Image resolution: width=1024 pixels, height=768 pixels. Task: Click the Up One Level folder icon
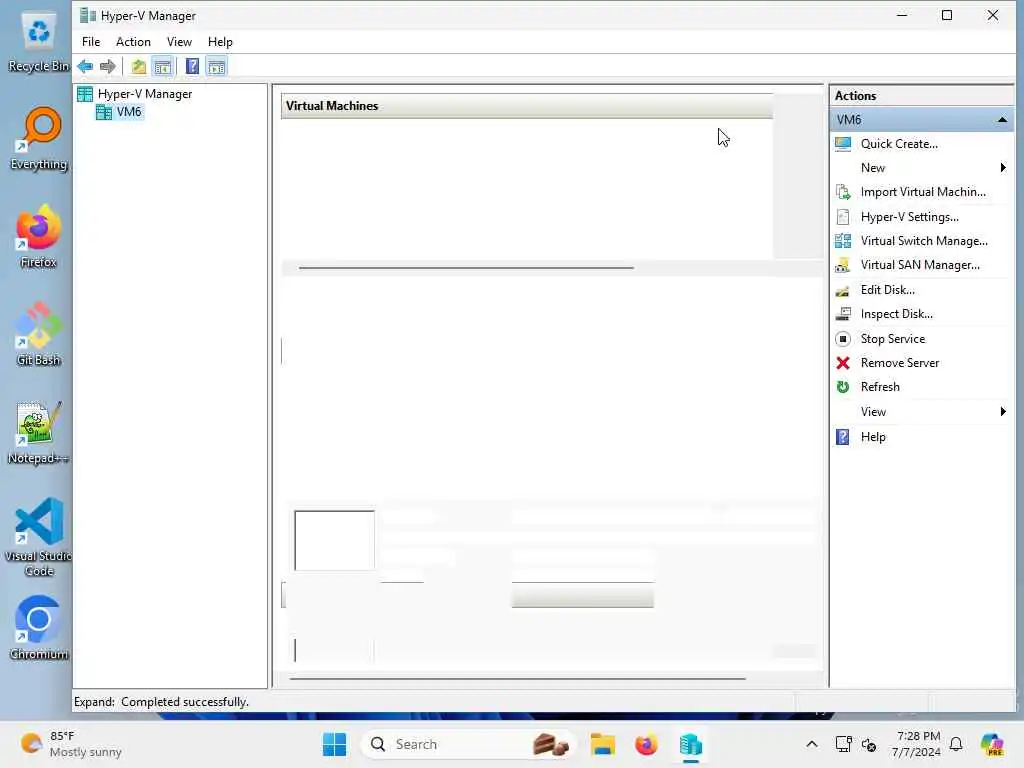pyautogui.click(x=138, y=67)
